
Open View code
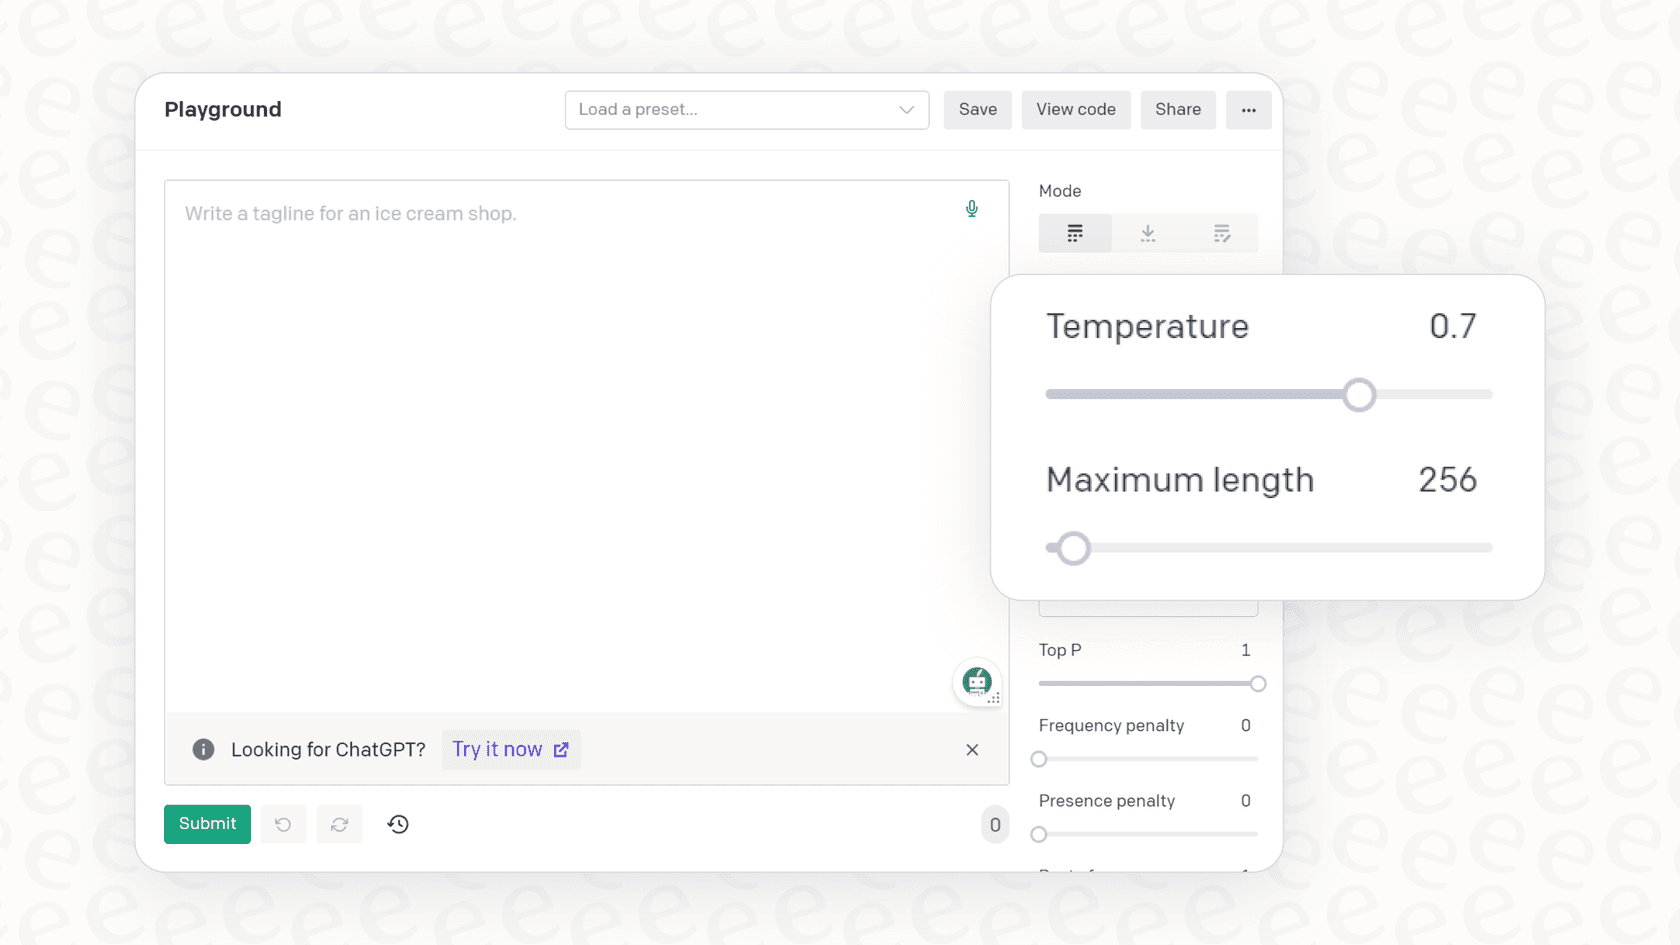click(x=1076, y=110)
